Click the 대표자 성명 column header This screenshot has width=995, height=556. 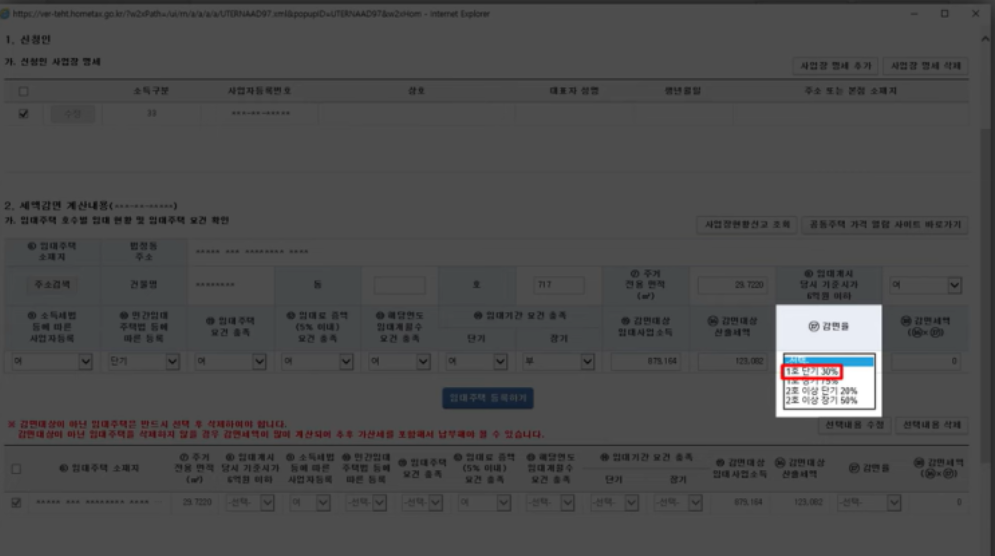(574, 91)
